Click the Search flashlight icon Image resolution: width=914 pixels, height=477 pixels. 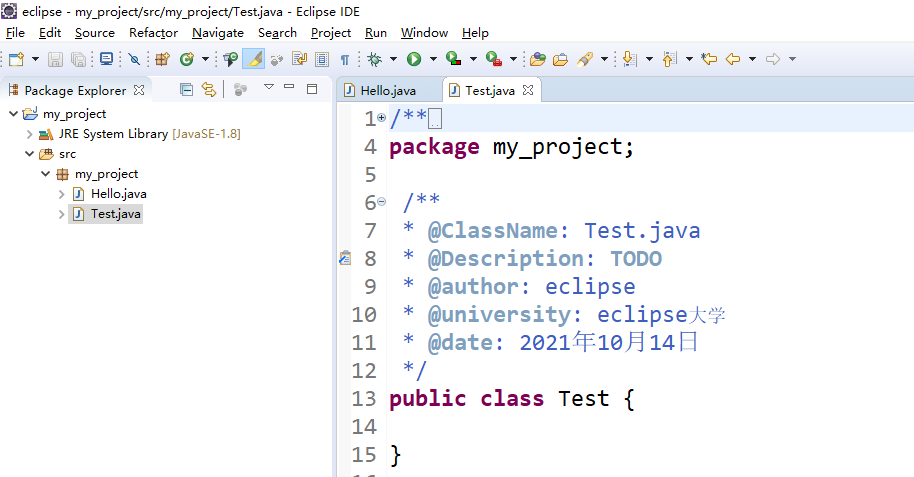tap(585, 59)
